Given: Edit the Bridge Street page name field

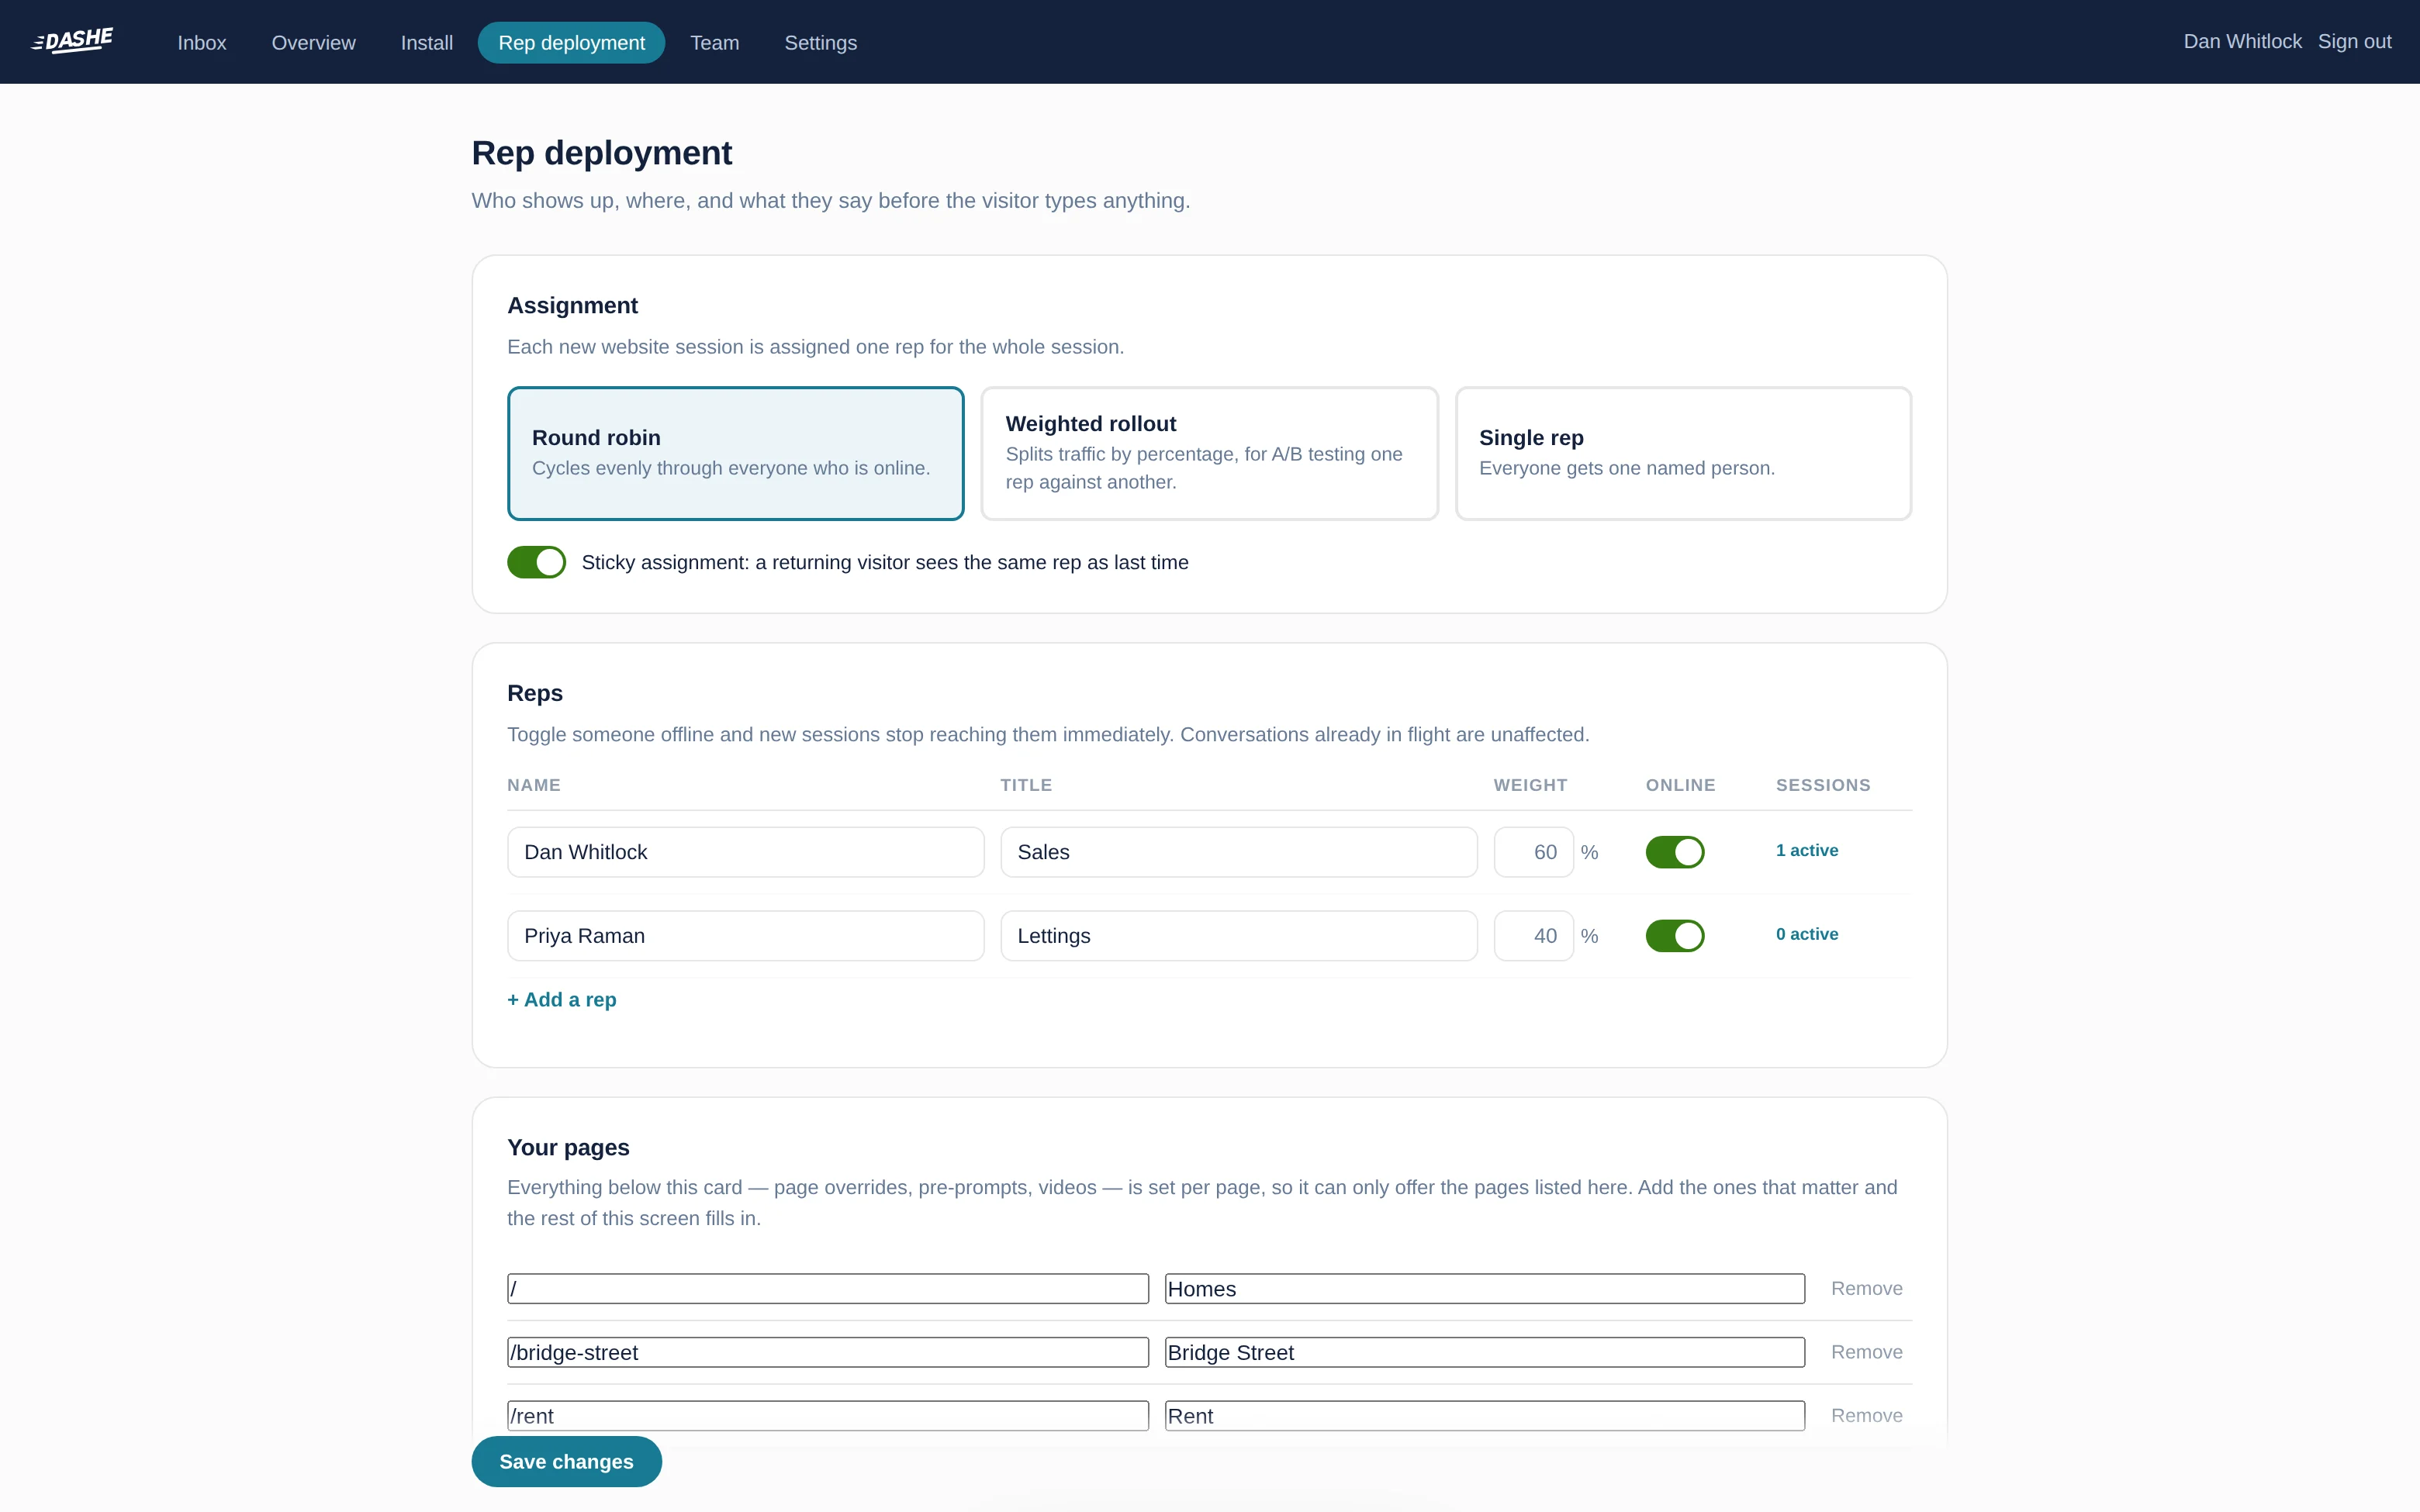Looking at the screenshot, I should [x=1484, y=1352].
